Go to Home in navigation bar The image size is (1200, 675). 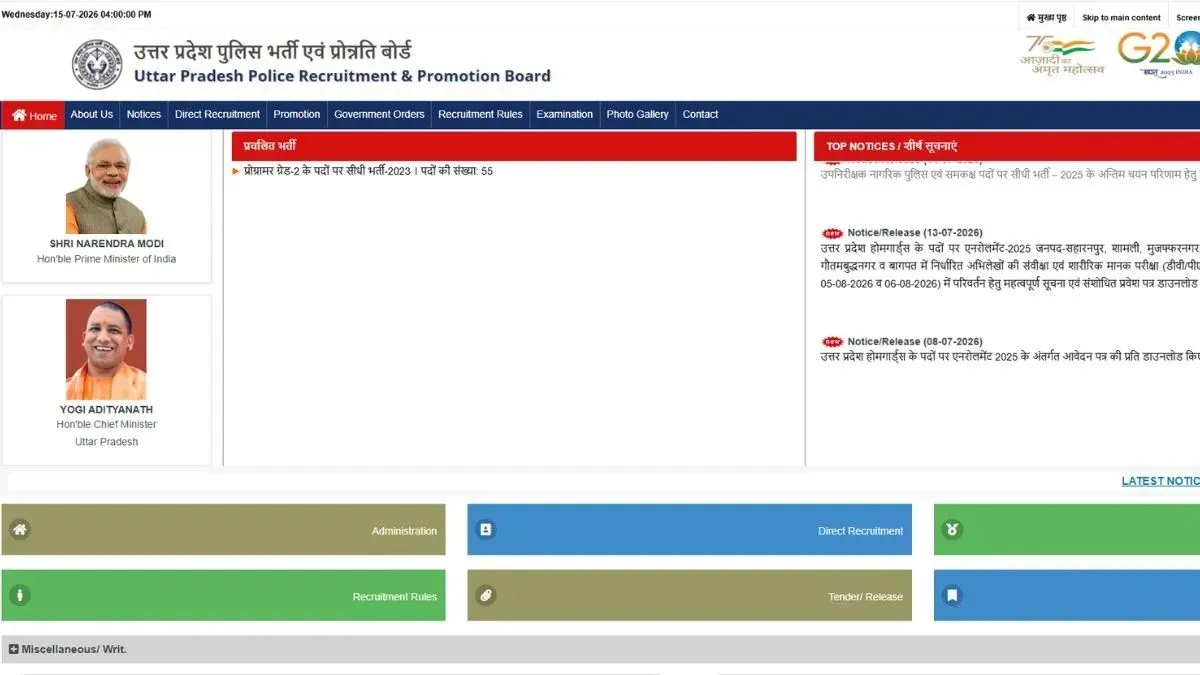point(34,115)
